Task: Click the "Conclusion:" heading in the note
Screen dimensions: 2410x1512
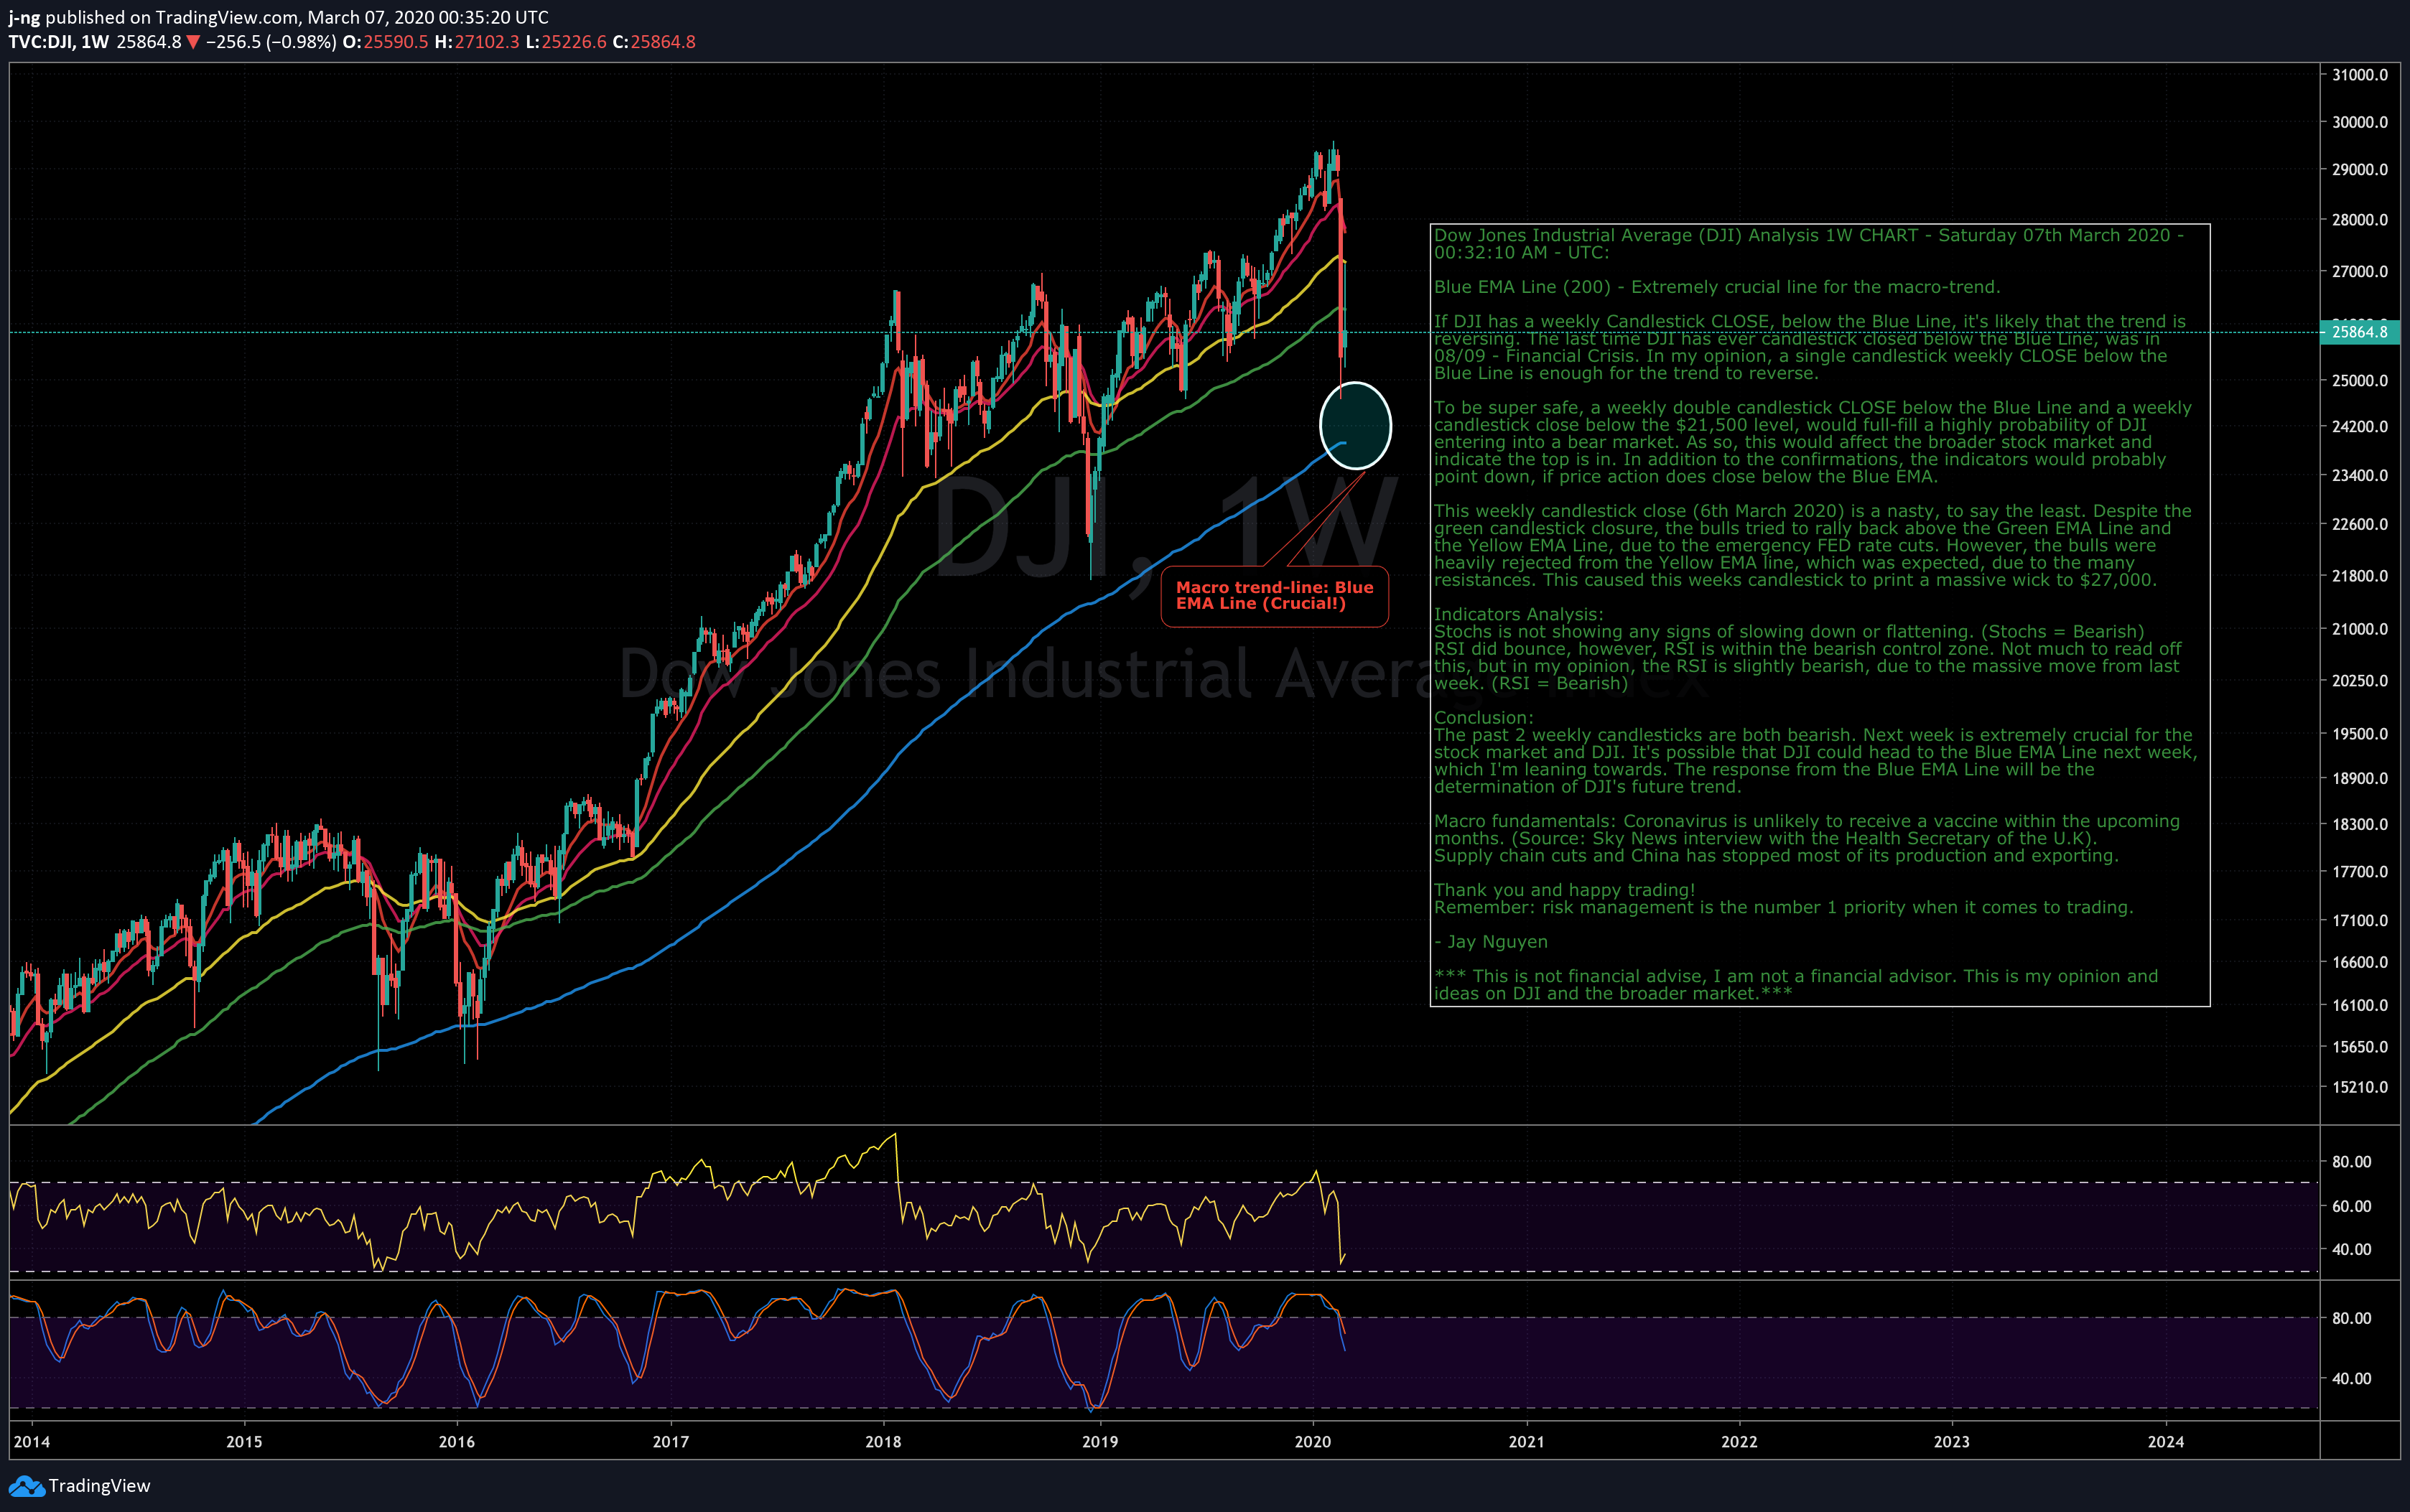Action: pos(1483,717)
